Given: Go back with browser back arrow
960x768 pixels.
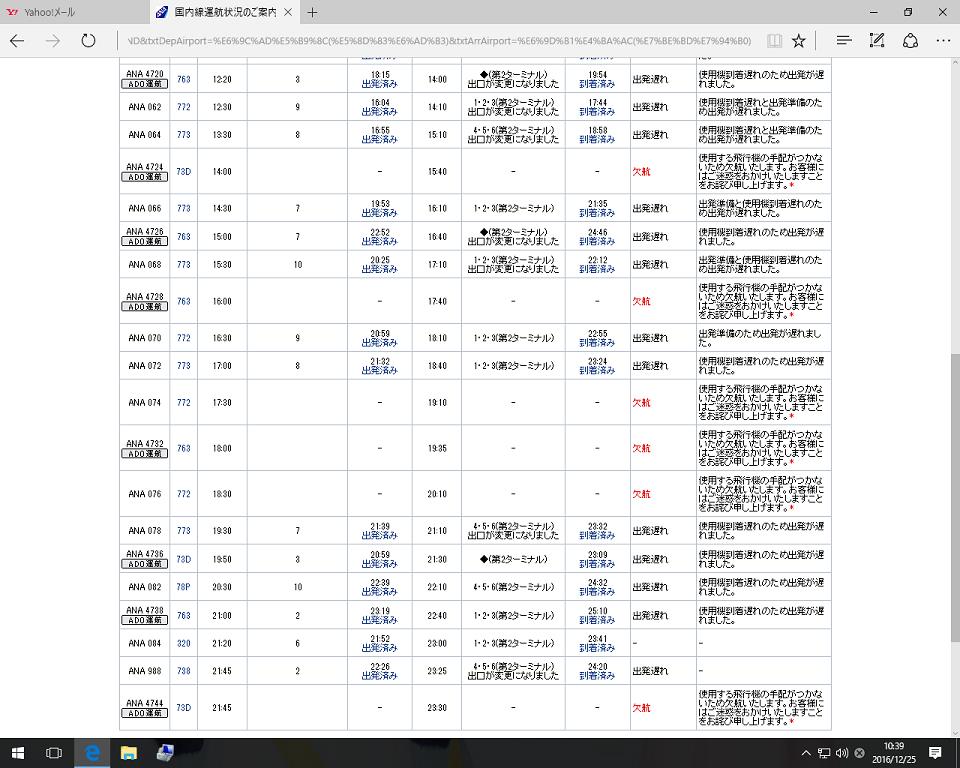Looking at the screenshot, I should [x=17, y=41].
